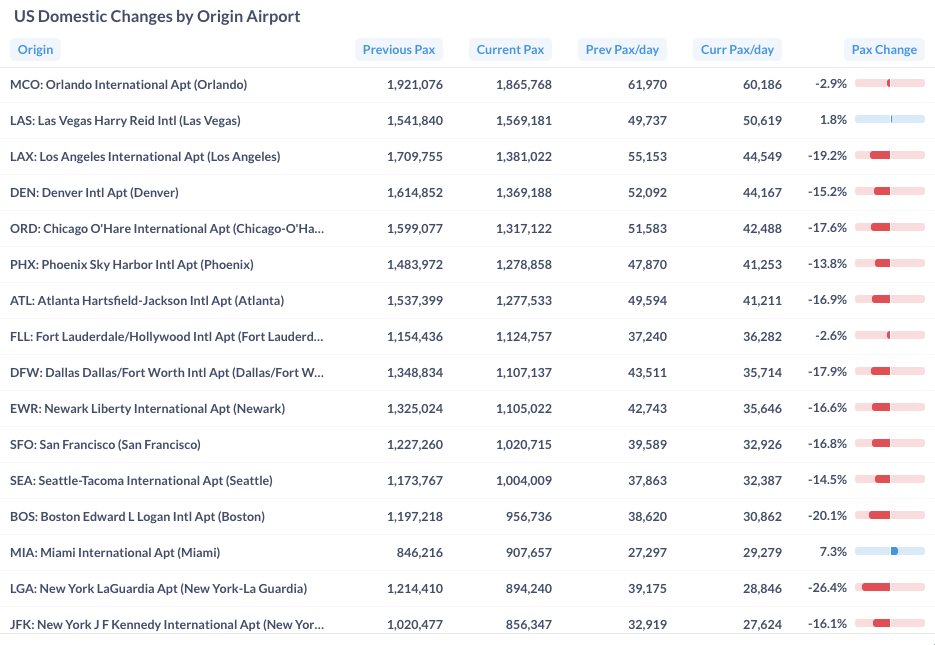The image size is (935, 645).
Task: Click ATL's Current Pax value 1,277,533
Action: tap(523, 301)
